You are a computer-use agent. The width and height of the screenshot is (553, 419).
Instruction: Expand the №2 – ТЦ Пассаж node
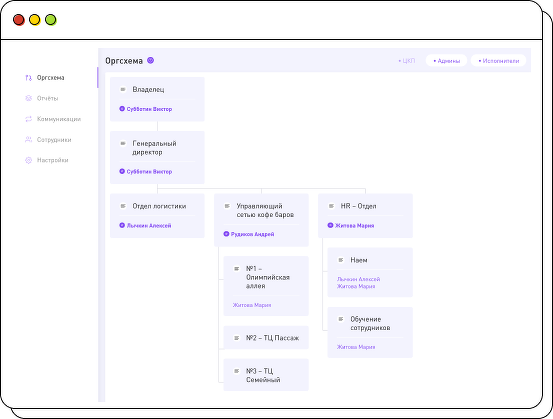(266, 338)
